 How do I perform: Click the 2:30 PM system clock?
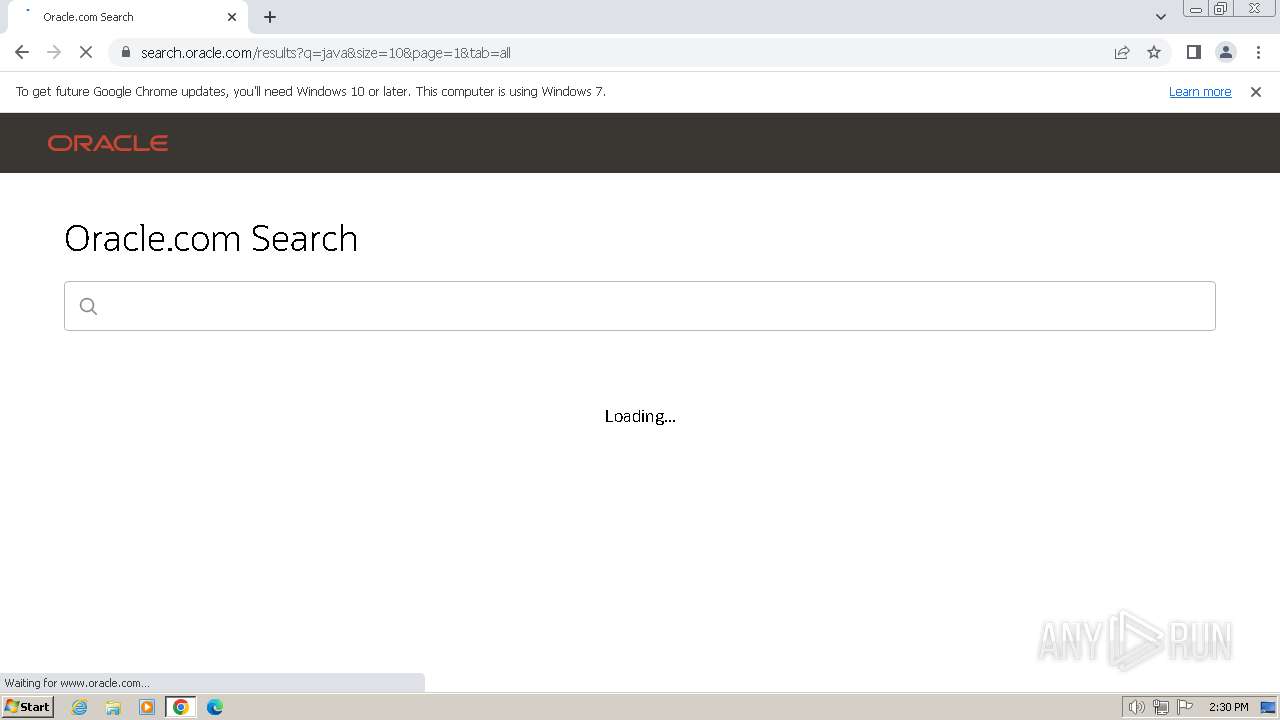point(1229,707)
